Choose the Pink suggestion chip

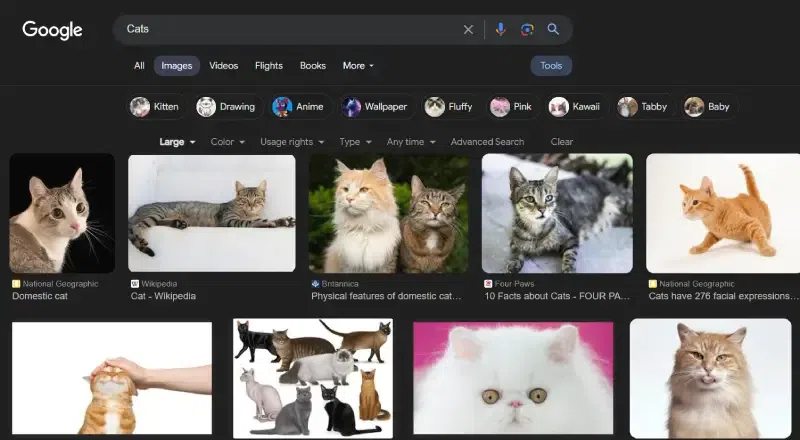click(x=513, y=107)
